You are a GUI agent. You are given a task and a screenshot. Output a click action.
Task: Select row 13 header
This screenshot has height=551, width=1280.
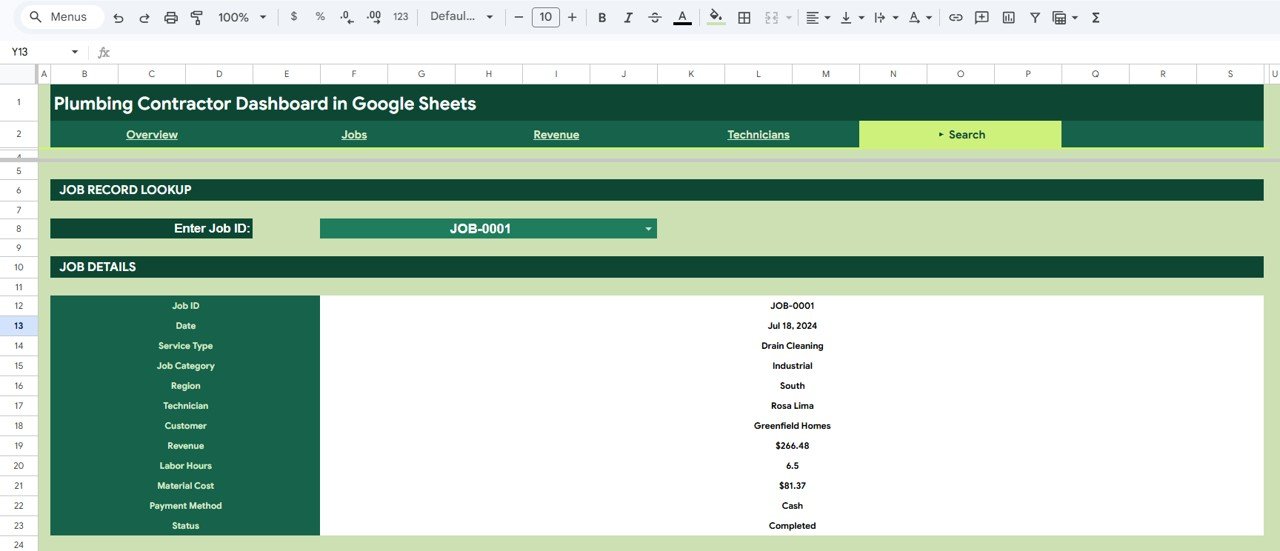(19, 326)
